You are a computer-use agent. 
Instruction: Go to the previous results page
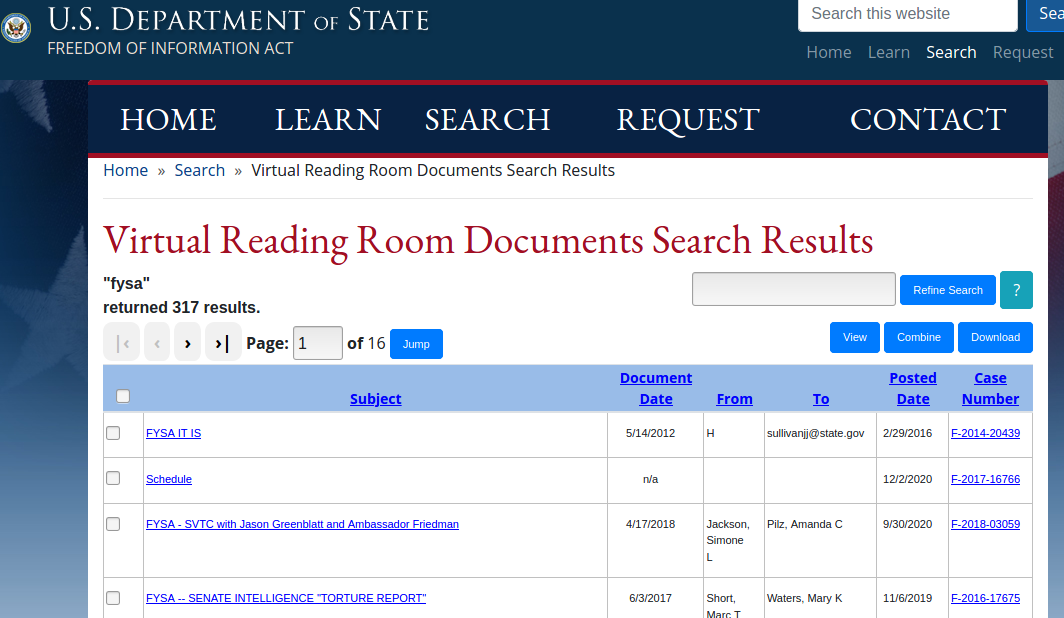pyautogui.click(x=156, y=343)
